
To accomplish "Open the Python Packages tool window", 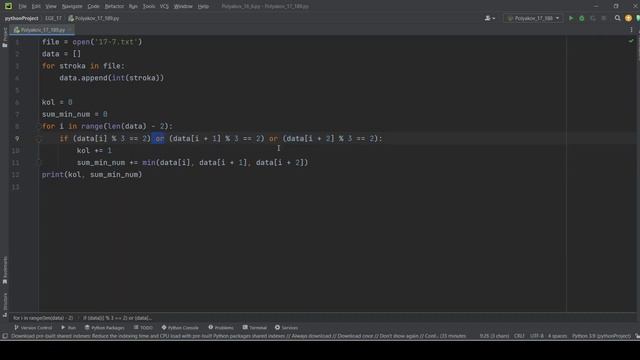I will 104,328.
